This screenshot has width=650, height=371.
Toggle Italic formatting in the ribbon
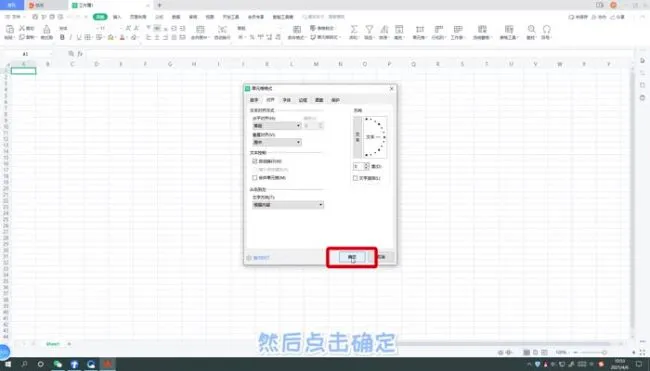70,37
